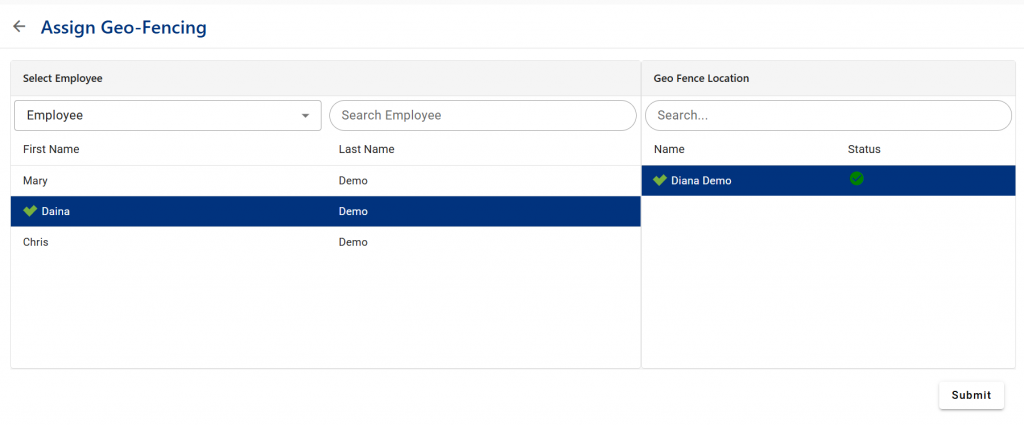Select the Mary Demo employee row
The height and width of the screenshot is (425, 1024).
coord(325,181)
